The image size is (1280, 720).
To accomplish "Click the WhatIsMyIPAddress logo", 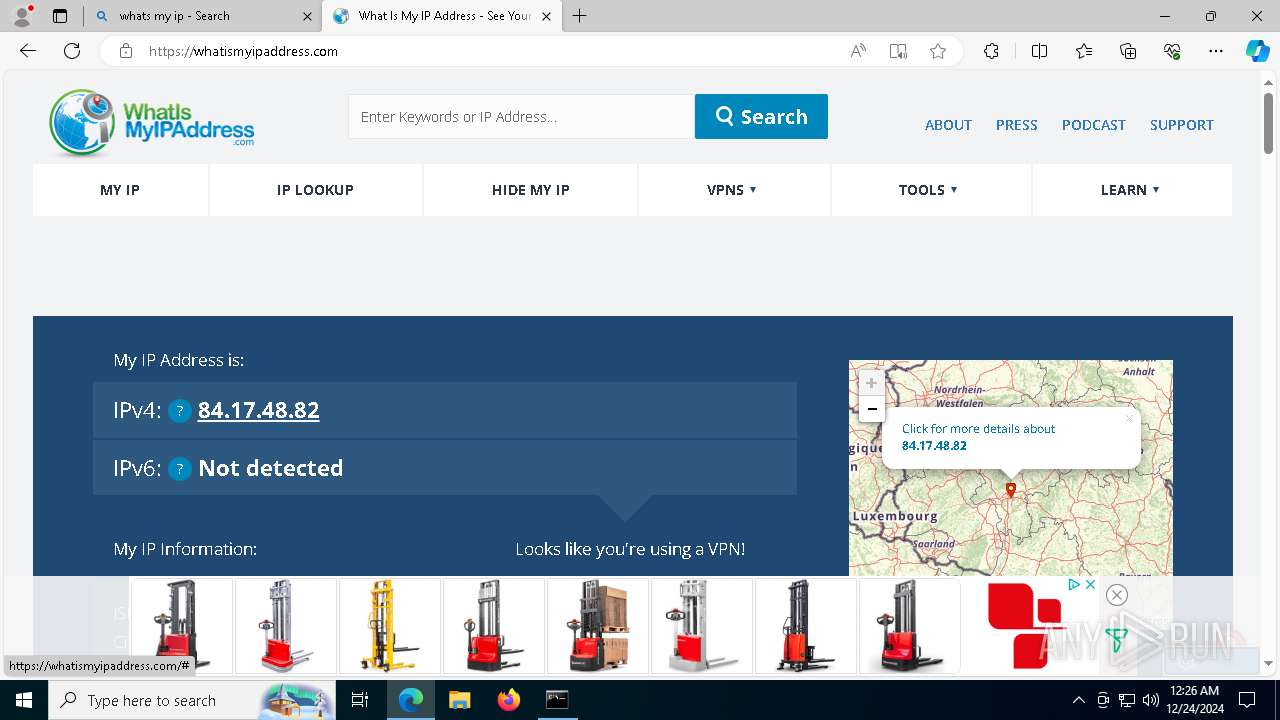I will [151, 123].
